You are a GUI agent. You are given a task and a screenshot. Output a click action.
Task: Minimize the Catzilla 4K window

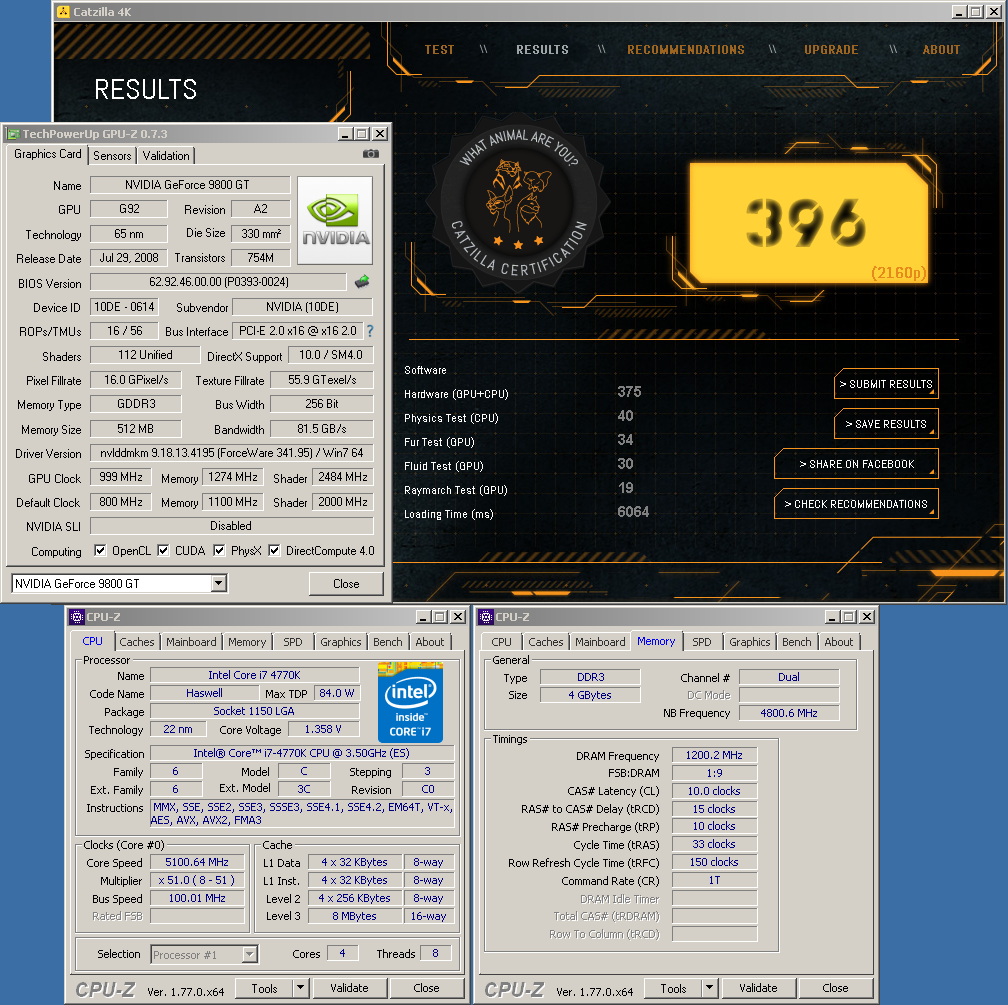(958, 12)
